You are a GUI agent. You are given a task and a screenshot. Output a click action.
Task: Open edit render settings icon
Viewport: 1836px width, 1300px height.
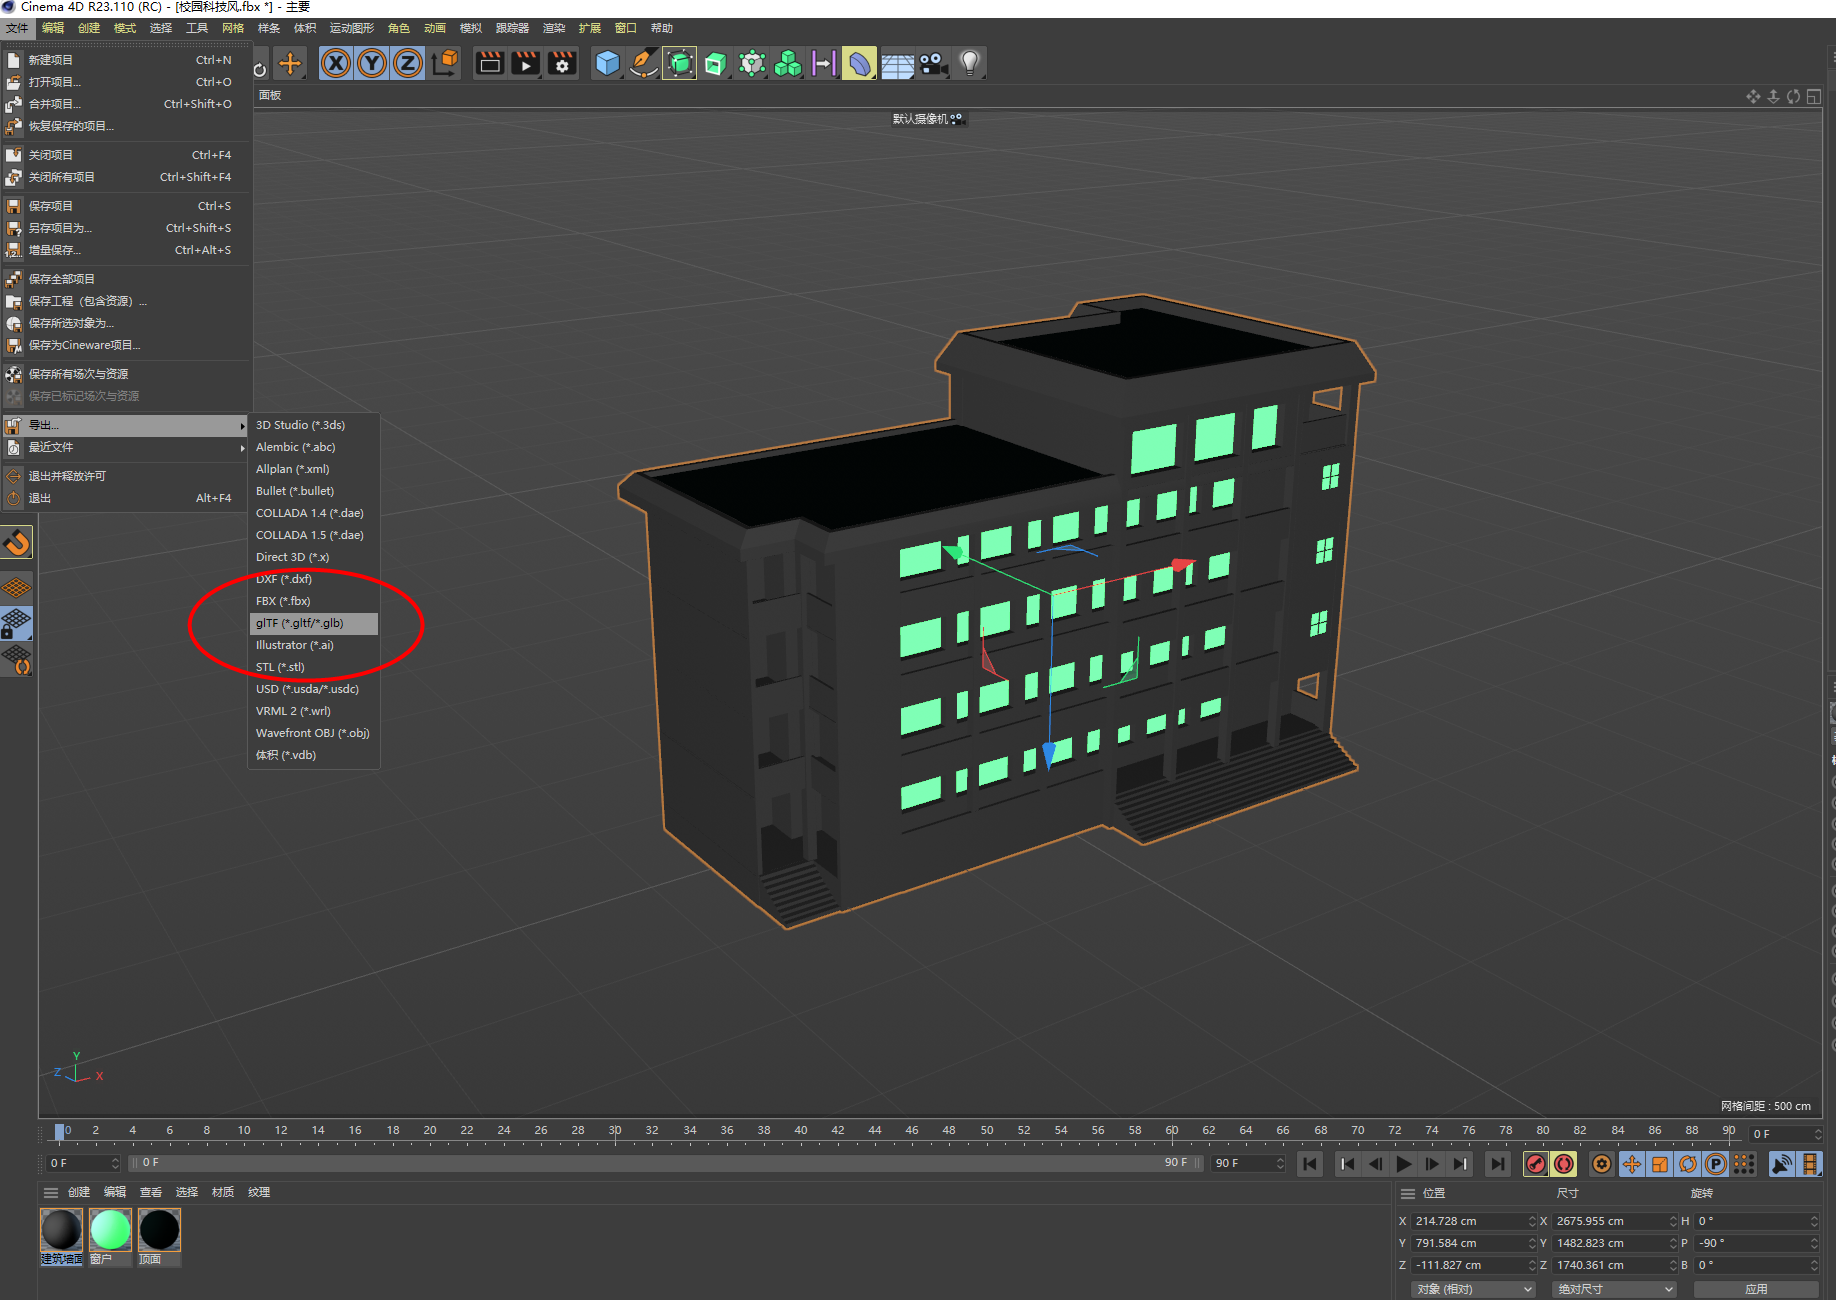[x=563, y=64]
